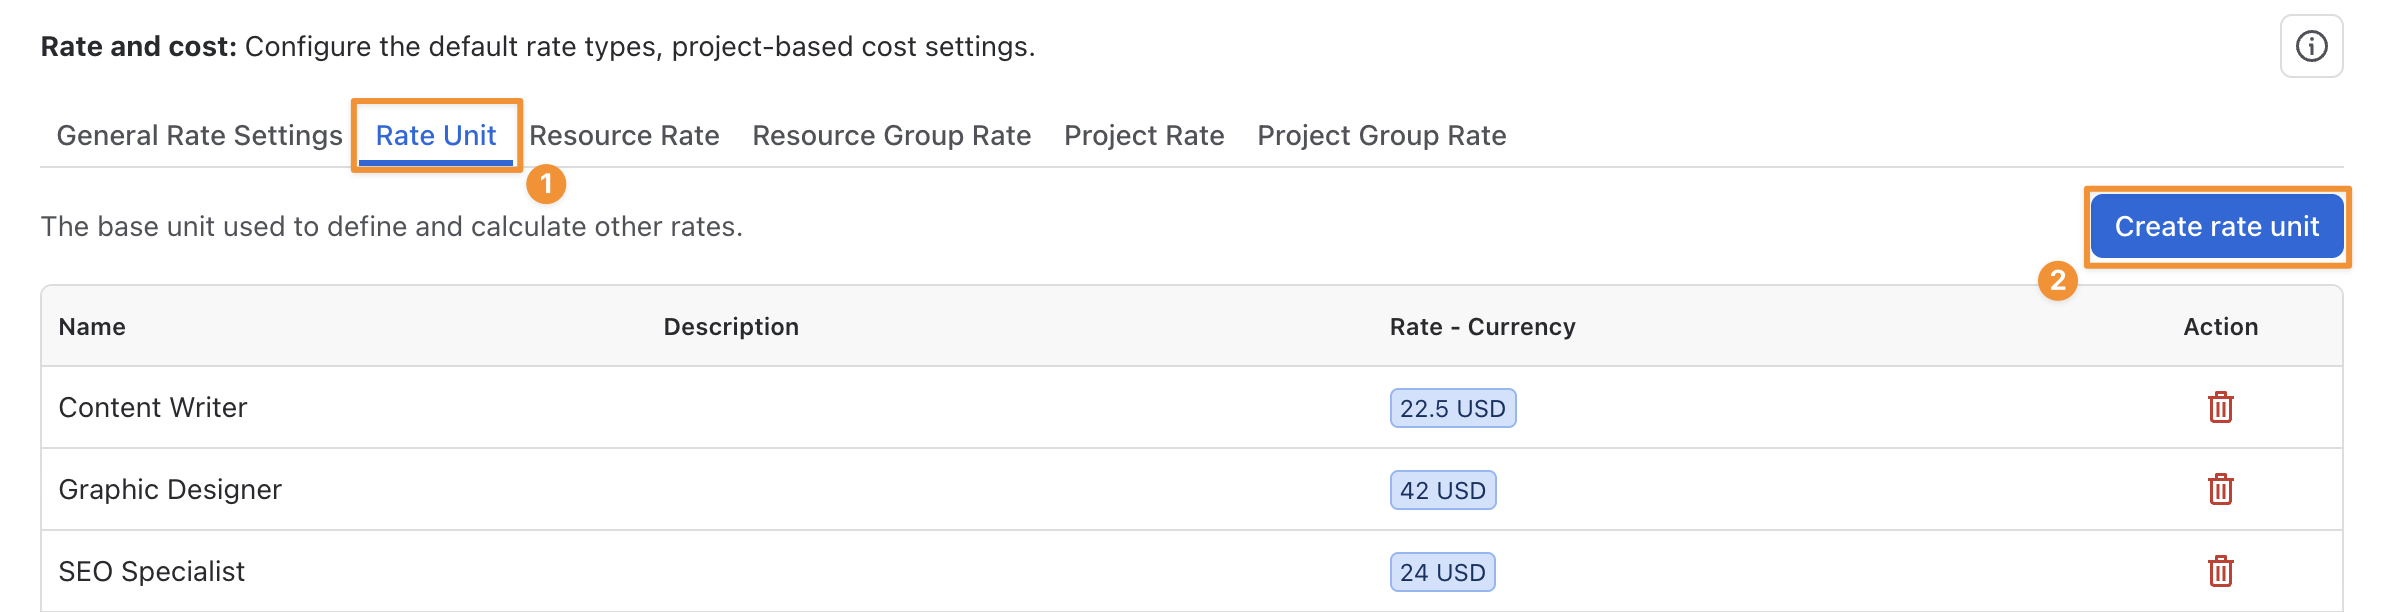Select the 42 USD rate badge
The height and width of the screenshot is (612, 2390).
point(1443,490)
